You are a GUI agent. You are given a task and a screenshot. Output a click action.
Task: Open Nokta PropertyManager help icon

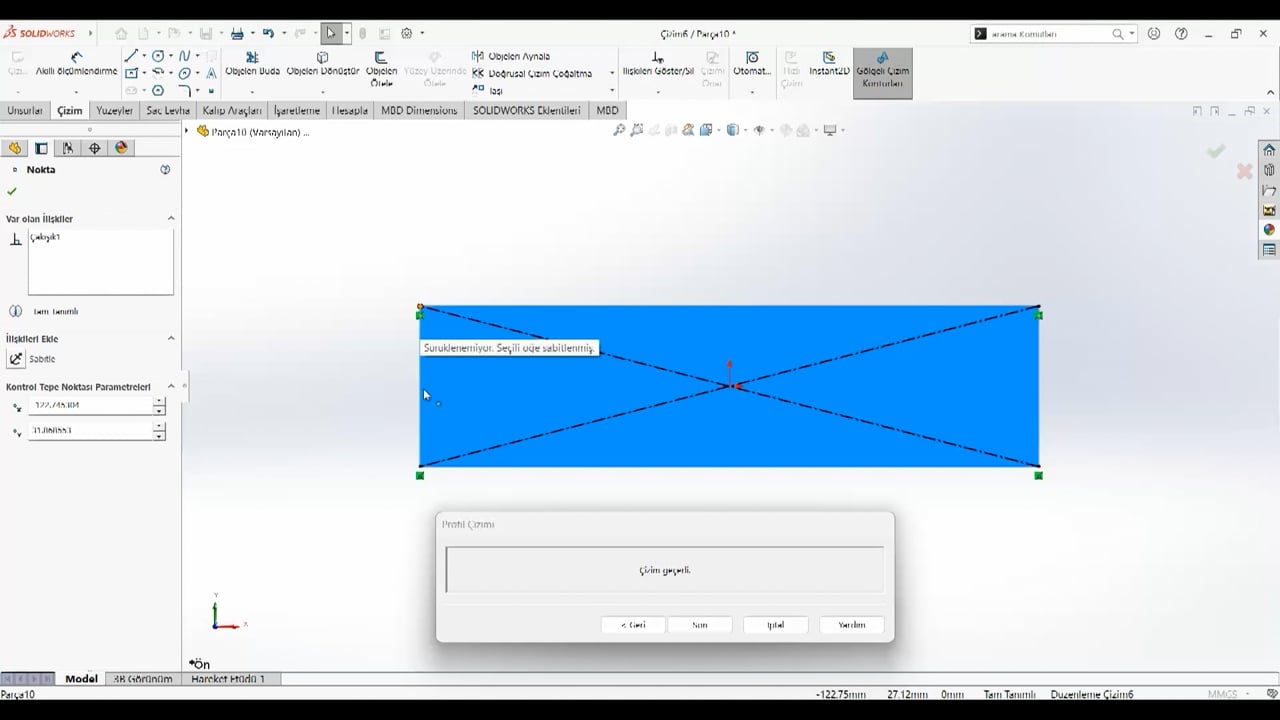coord(165,170)
